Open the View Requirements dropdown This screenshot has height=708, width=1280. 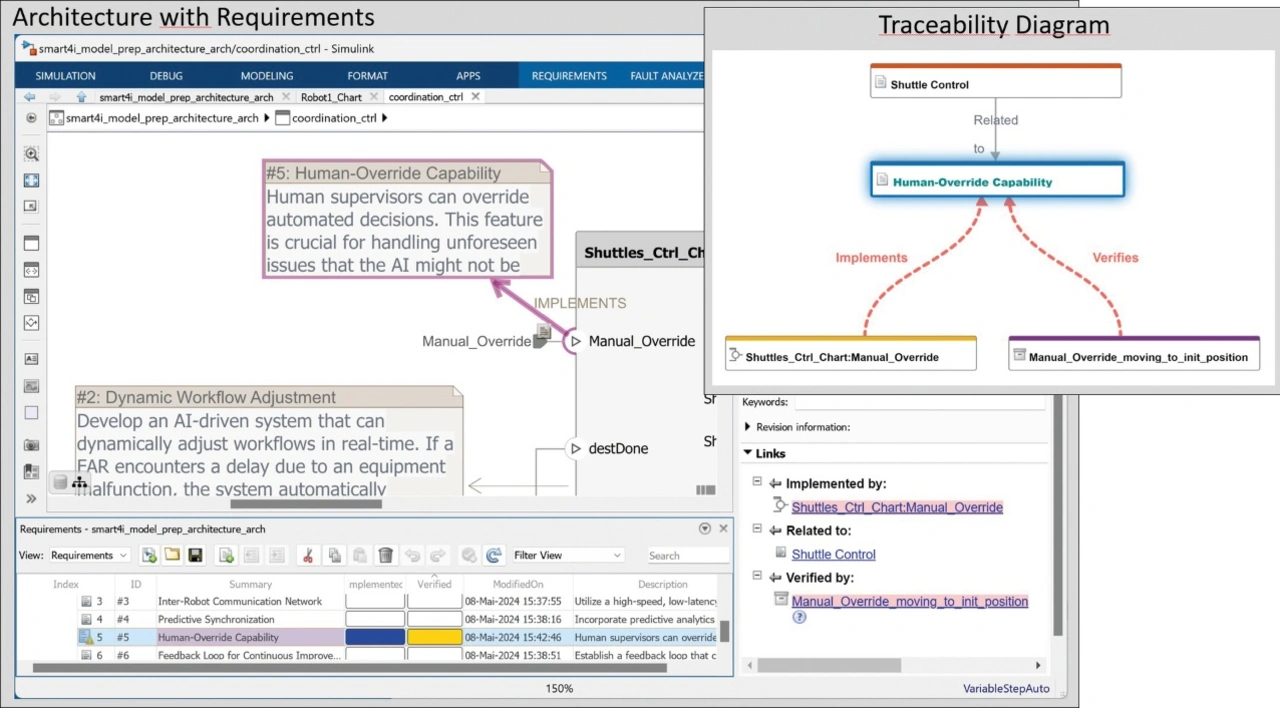pos(89,556)
